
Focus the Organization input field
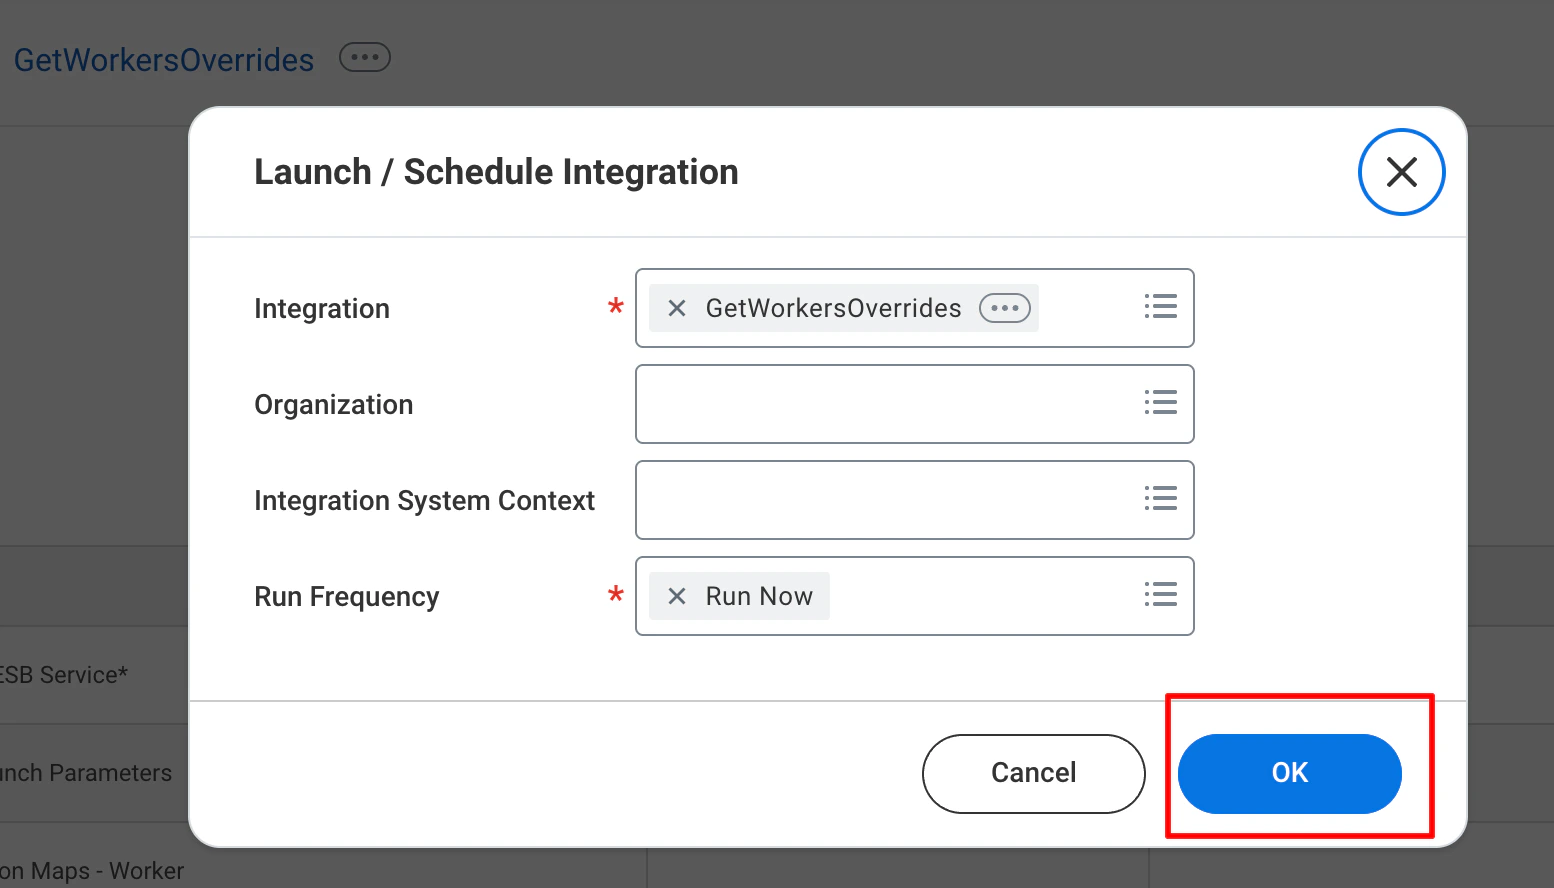914,404
